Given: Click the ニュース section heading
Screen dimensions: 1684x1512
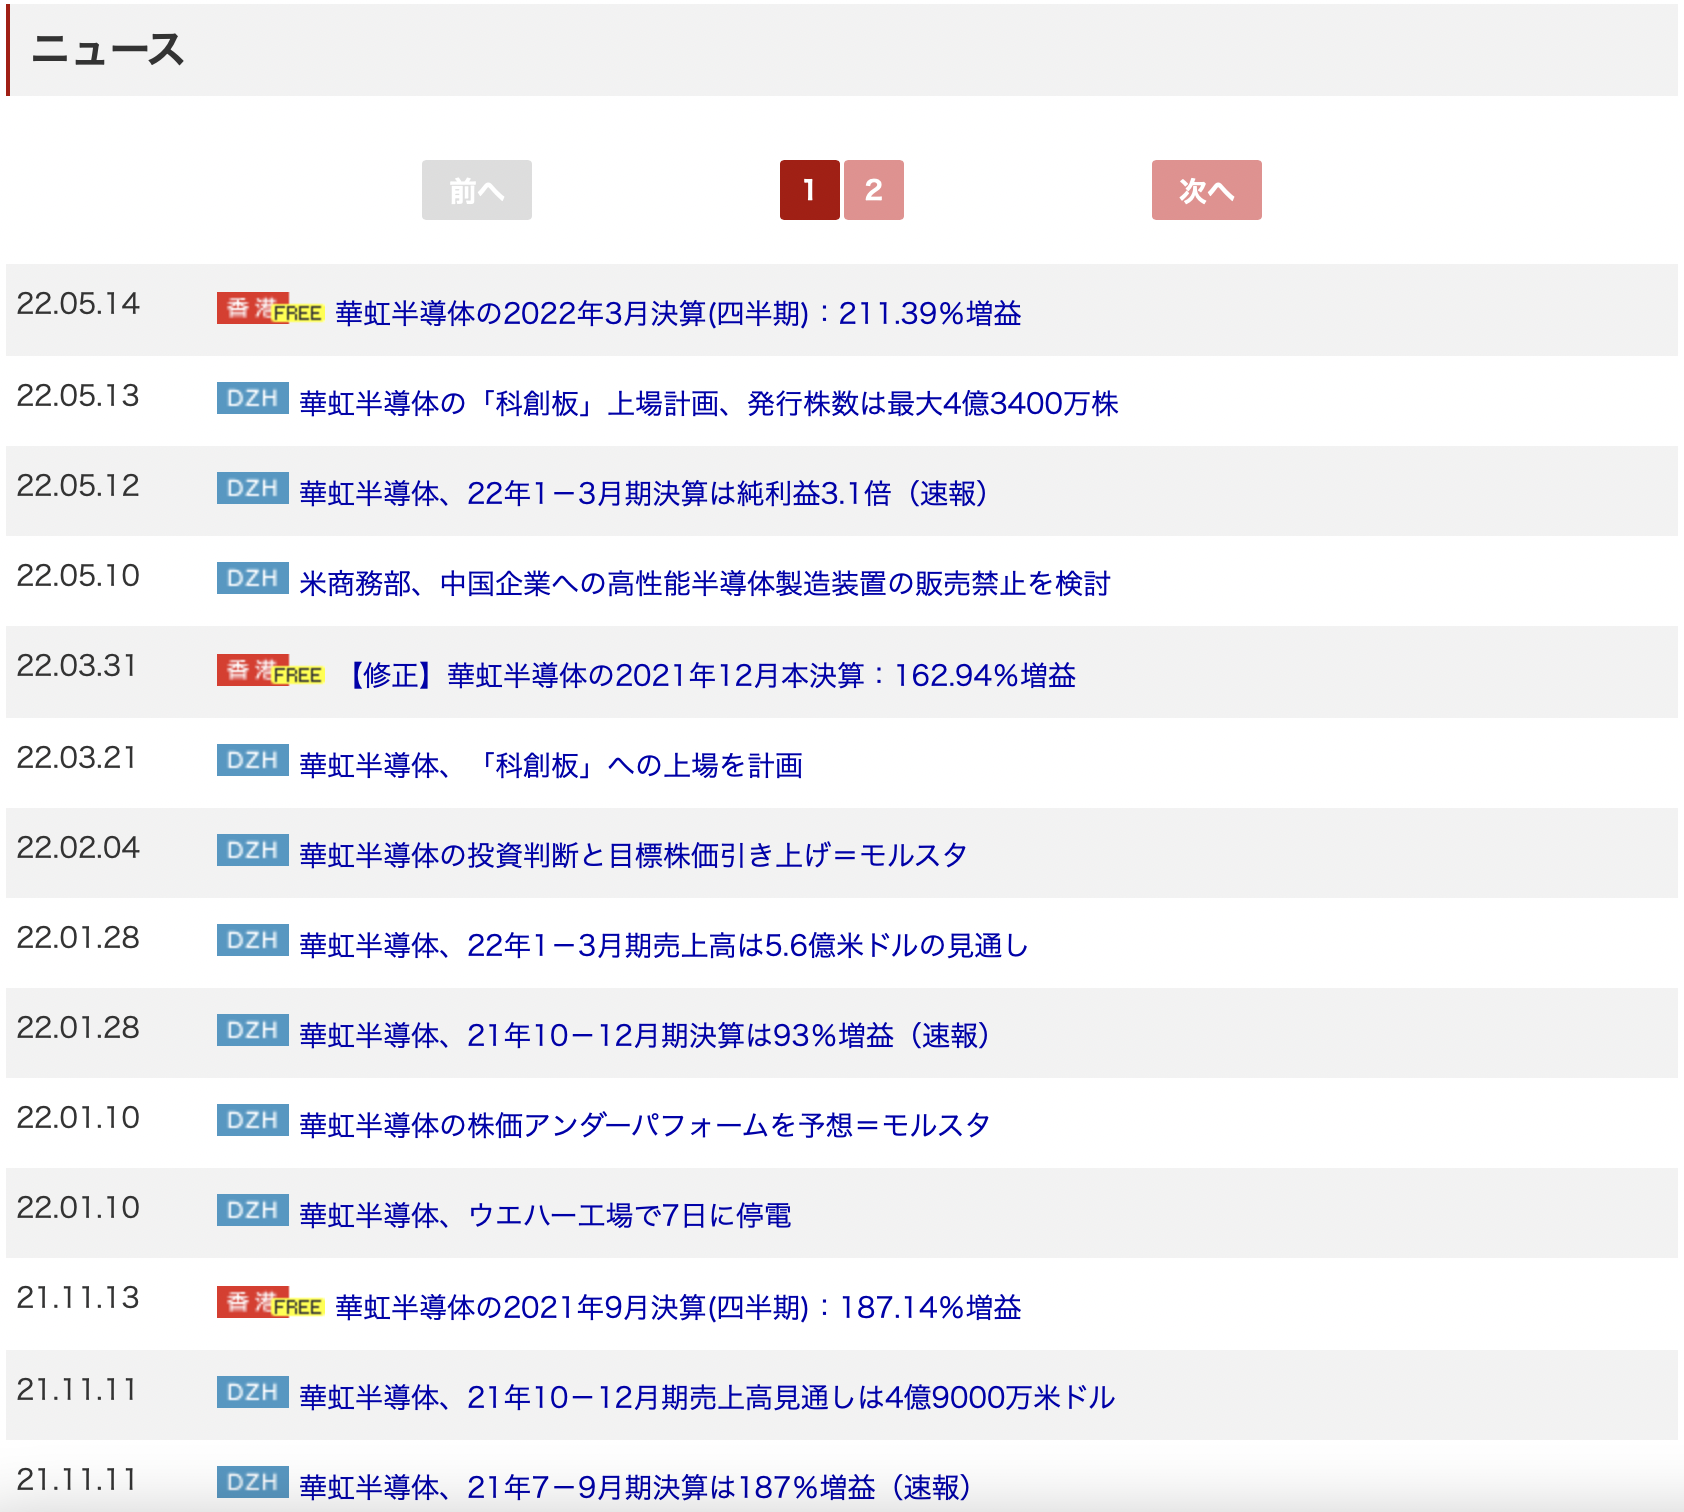Looking at the screenshot, I should (108, 49).
